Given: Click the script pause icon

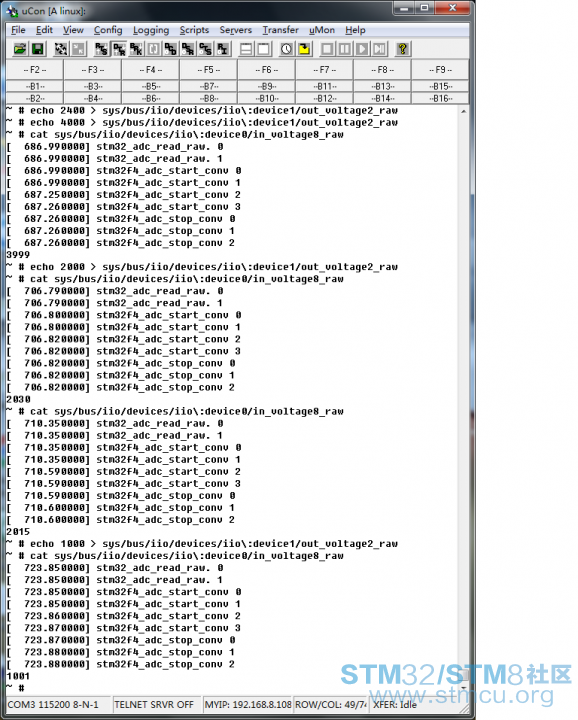Looking at the screenshot, I should click(x=345, y=49).
